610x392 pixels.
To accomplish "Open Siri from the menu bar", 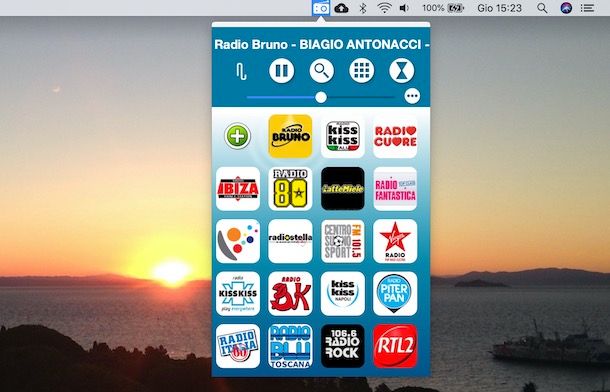I will pyautogui.click(x=566, y=8).
